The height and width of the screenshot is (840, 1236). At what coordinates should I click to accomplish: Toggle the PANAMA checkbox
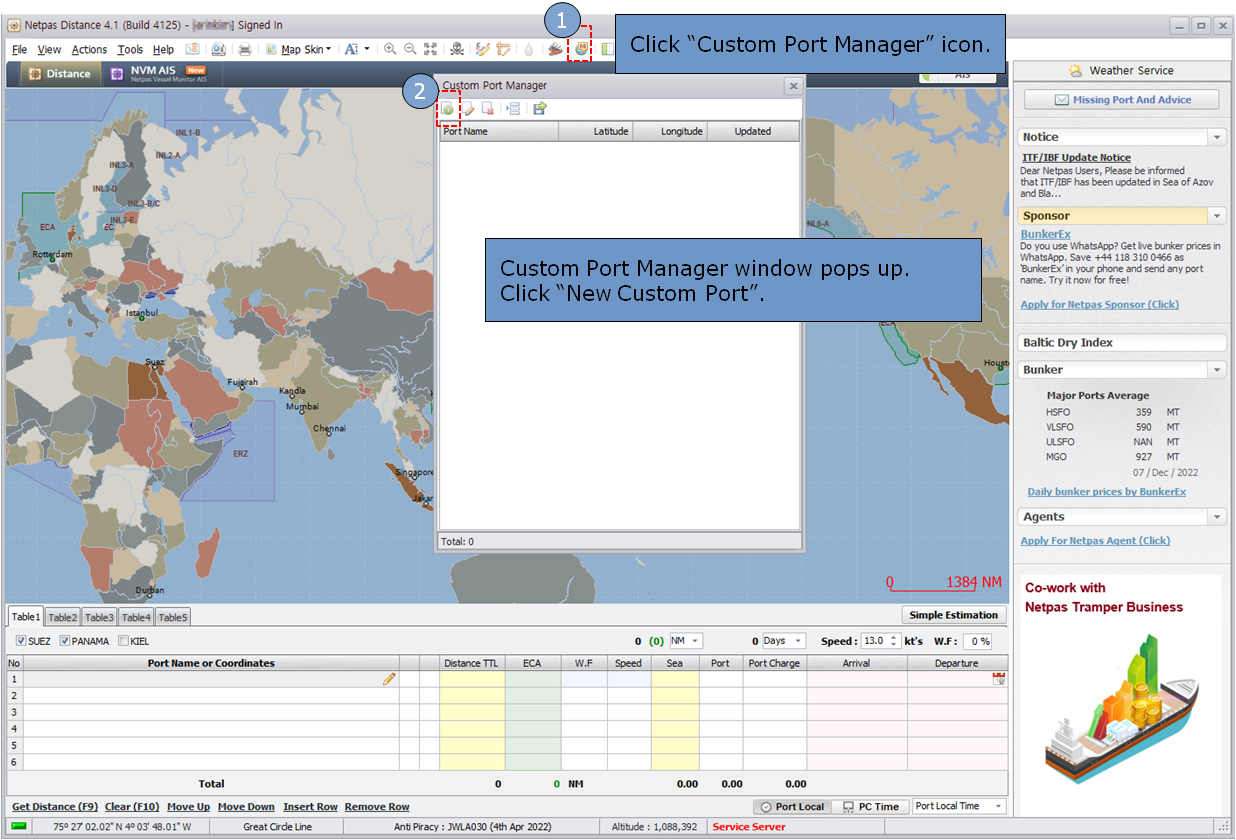(65, 641)
